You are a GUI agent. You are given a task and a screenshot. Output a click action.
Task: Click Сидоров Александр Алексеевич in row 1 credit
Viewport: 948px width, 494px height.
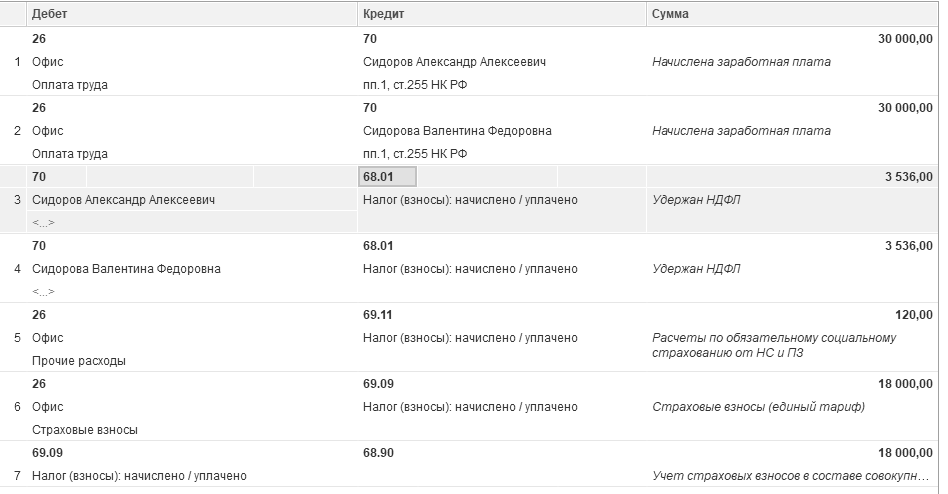pyautogui.click(x=454, y=62)
